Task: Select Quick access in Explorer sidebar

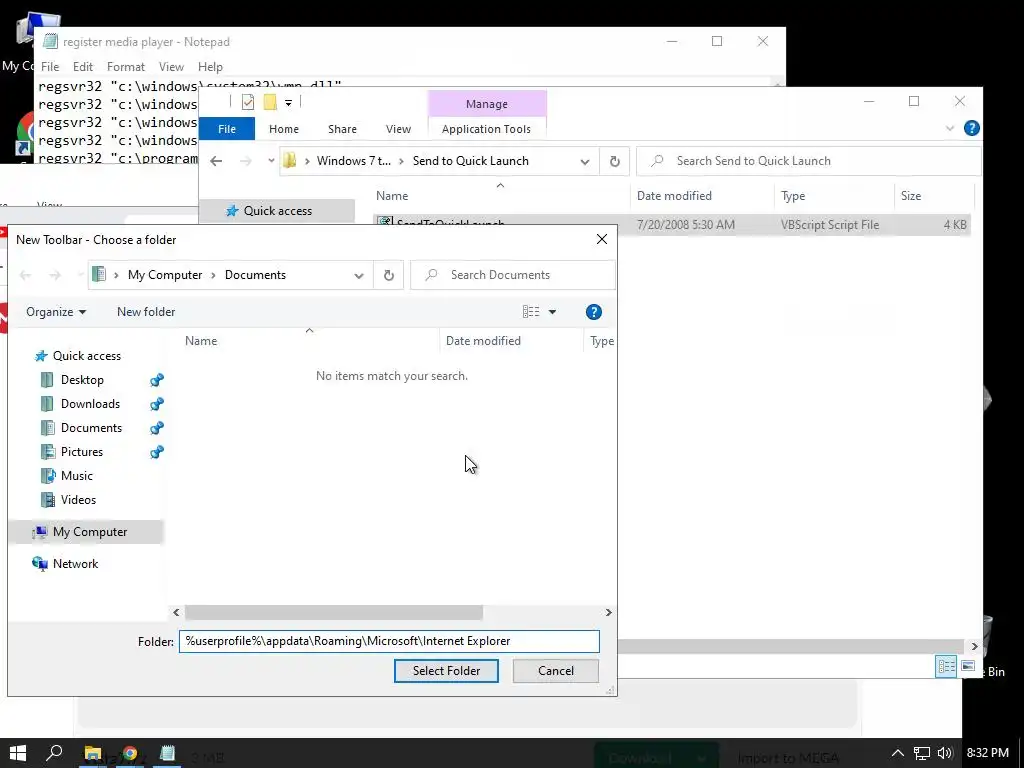Action: tap(277, 211)
